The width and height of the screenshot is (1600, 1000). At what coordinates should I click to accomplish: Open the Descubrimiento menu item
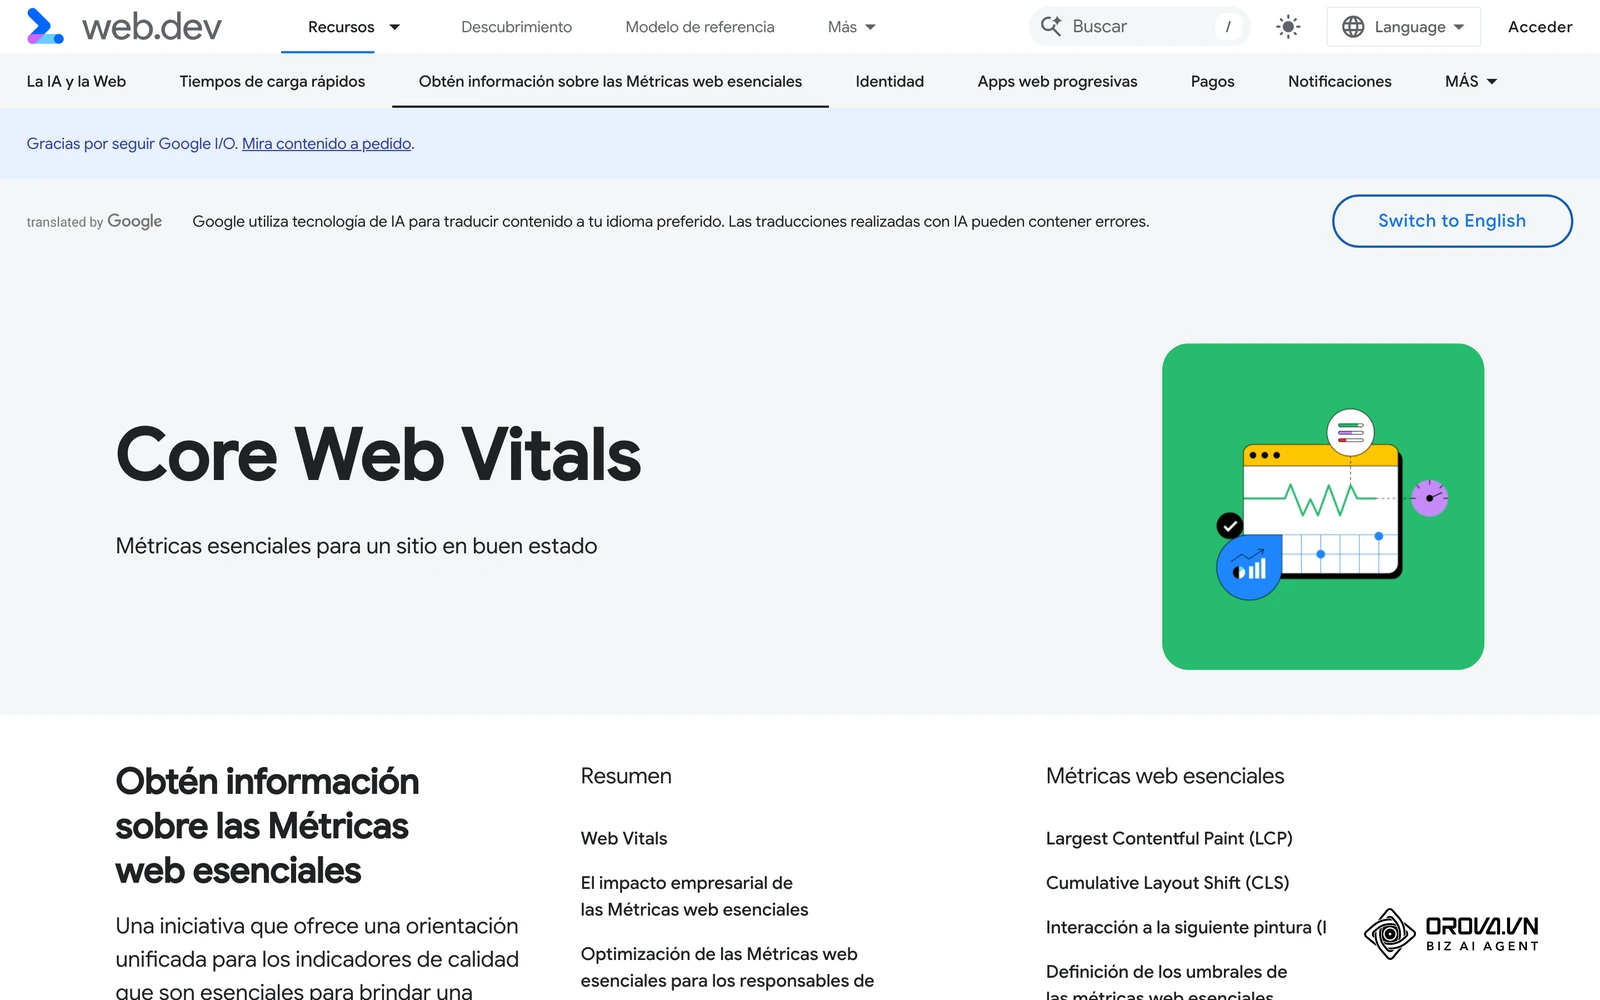[x=516, y=27]
